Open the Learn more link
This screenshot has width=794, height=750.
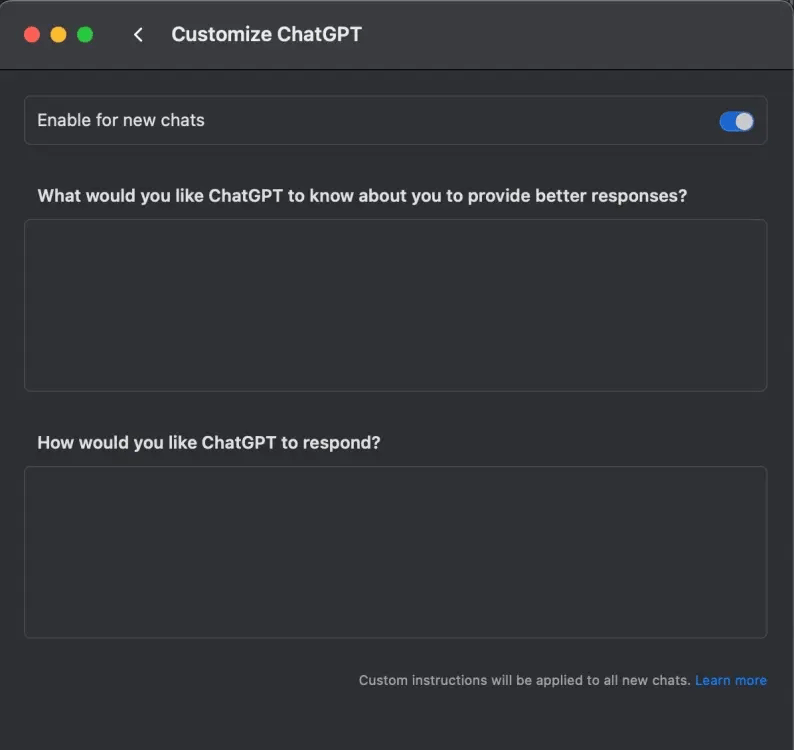[731, 680]
